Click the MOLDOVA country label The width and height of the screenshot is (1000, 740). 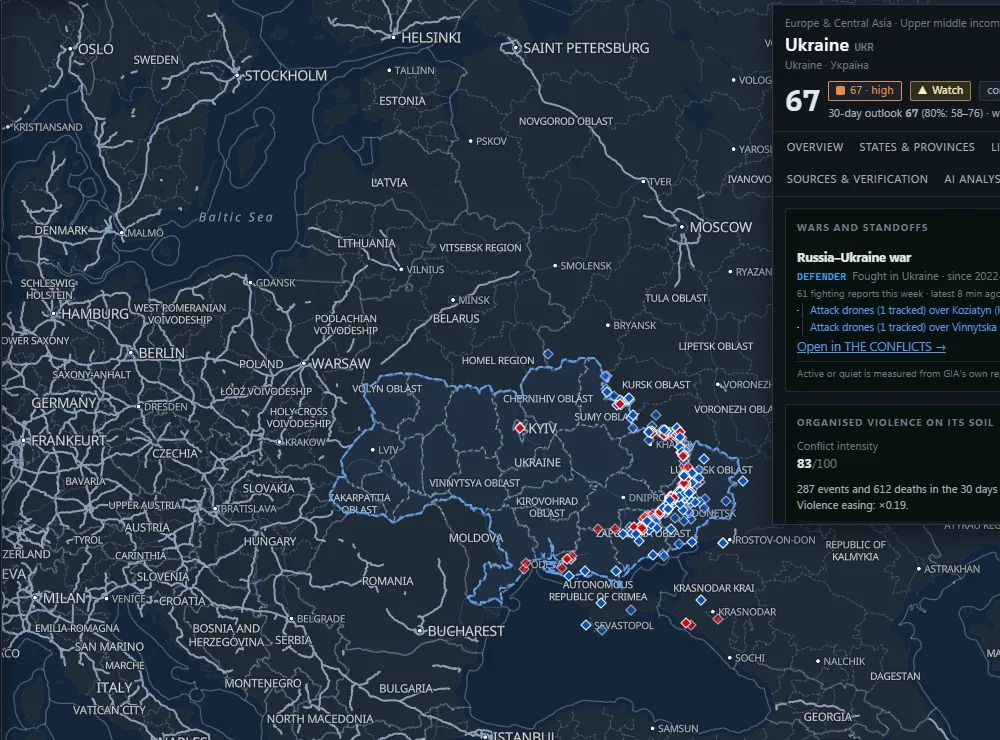(x=476, y=538)
